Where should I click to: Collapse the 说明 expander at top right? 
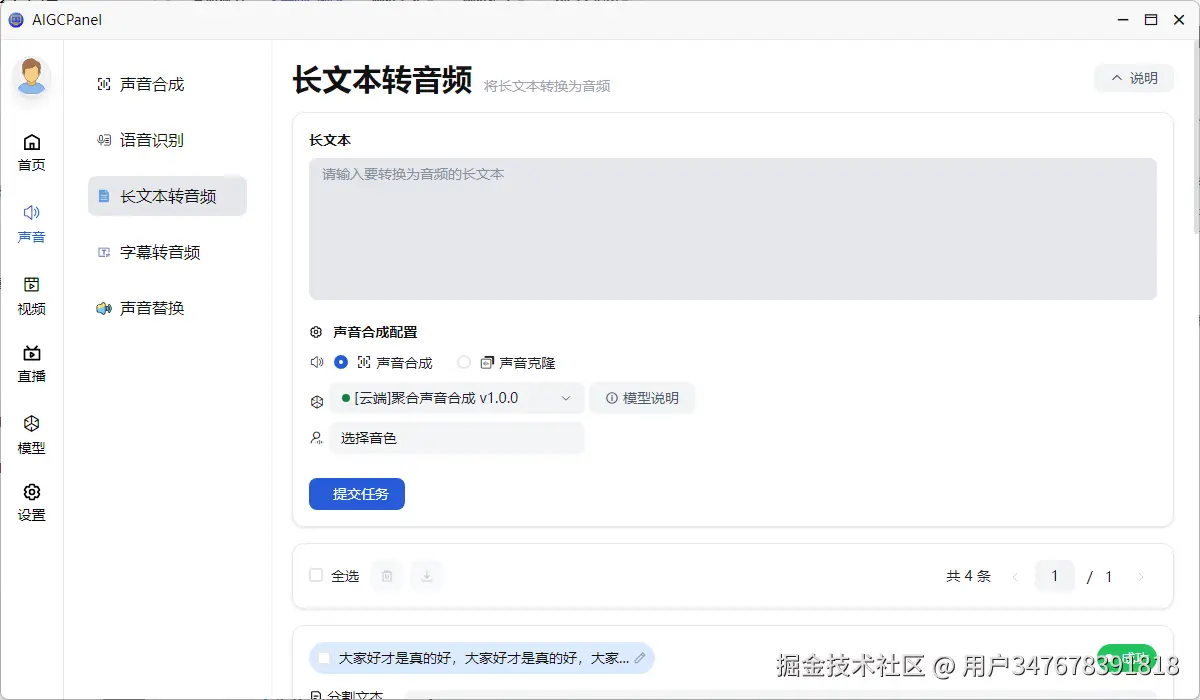1134,78
